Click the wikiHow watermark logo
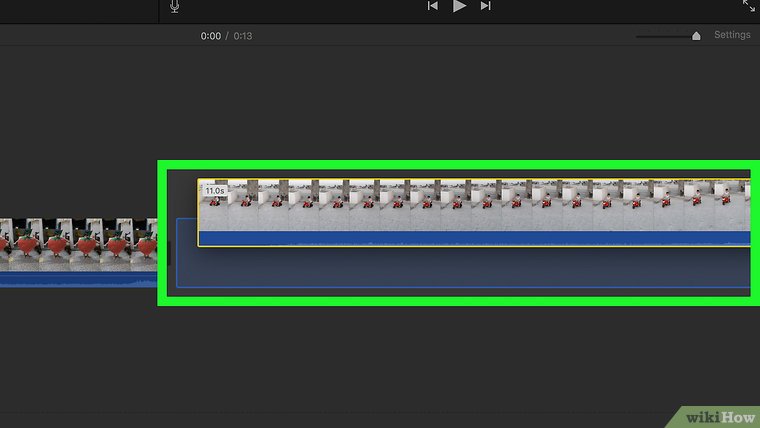This screenshot has width=760, height=428. coord(717,415)
